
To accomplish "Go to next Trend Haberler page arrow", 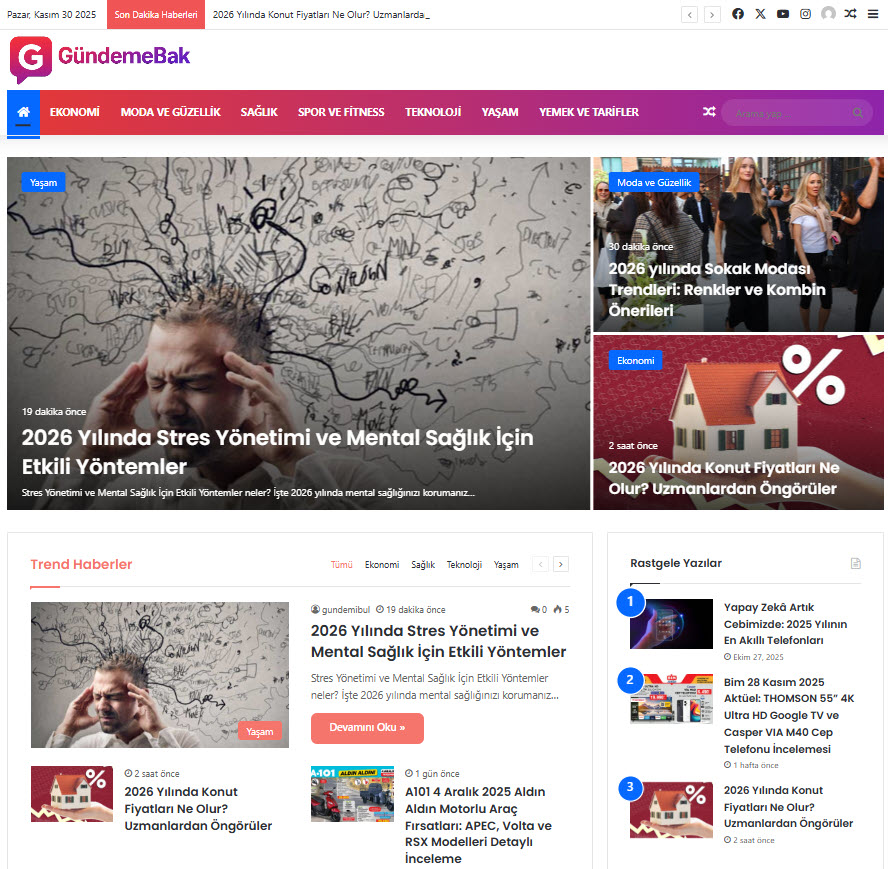I will pyautogui.click(x=561, y=564).
